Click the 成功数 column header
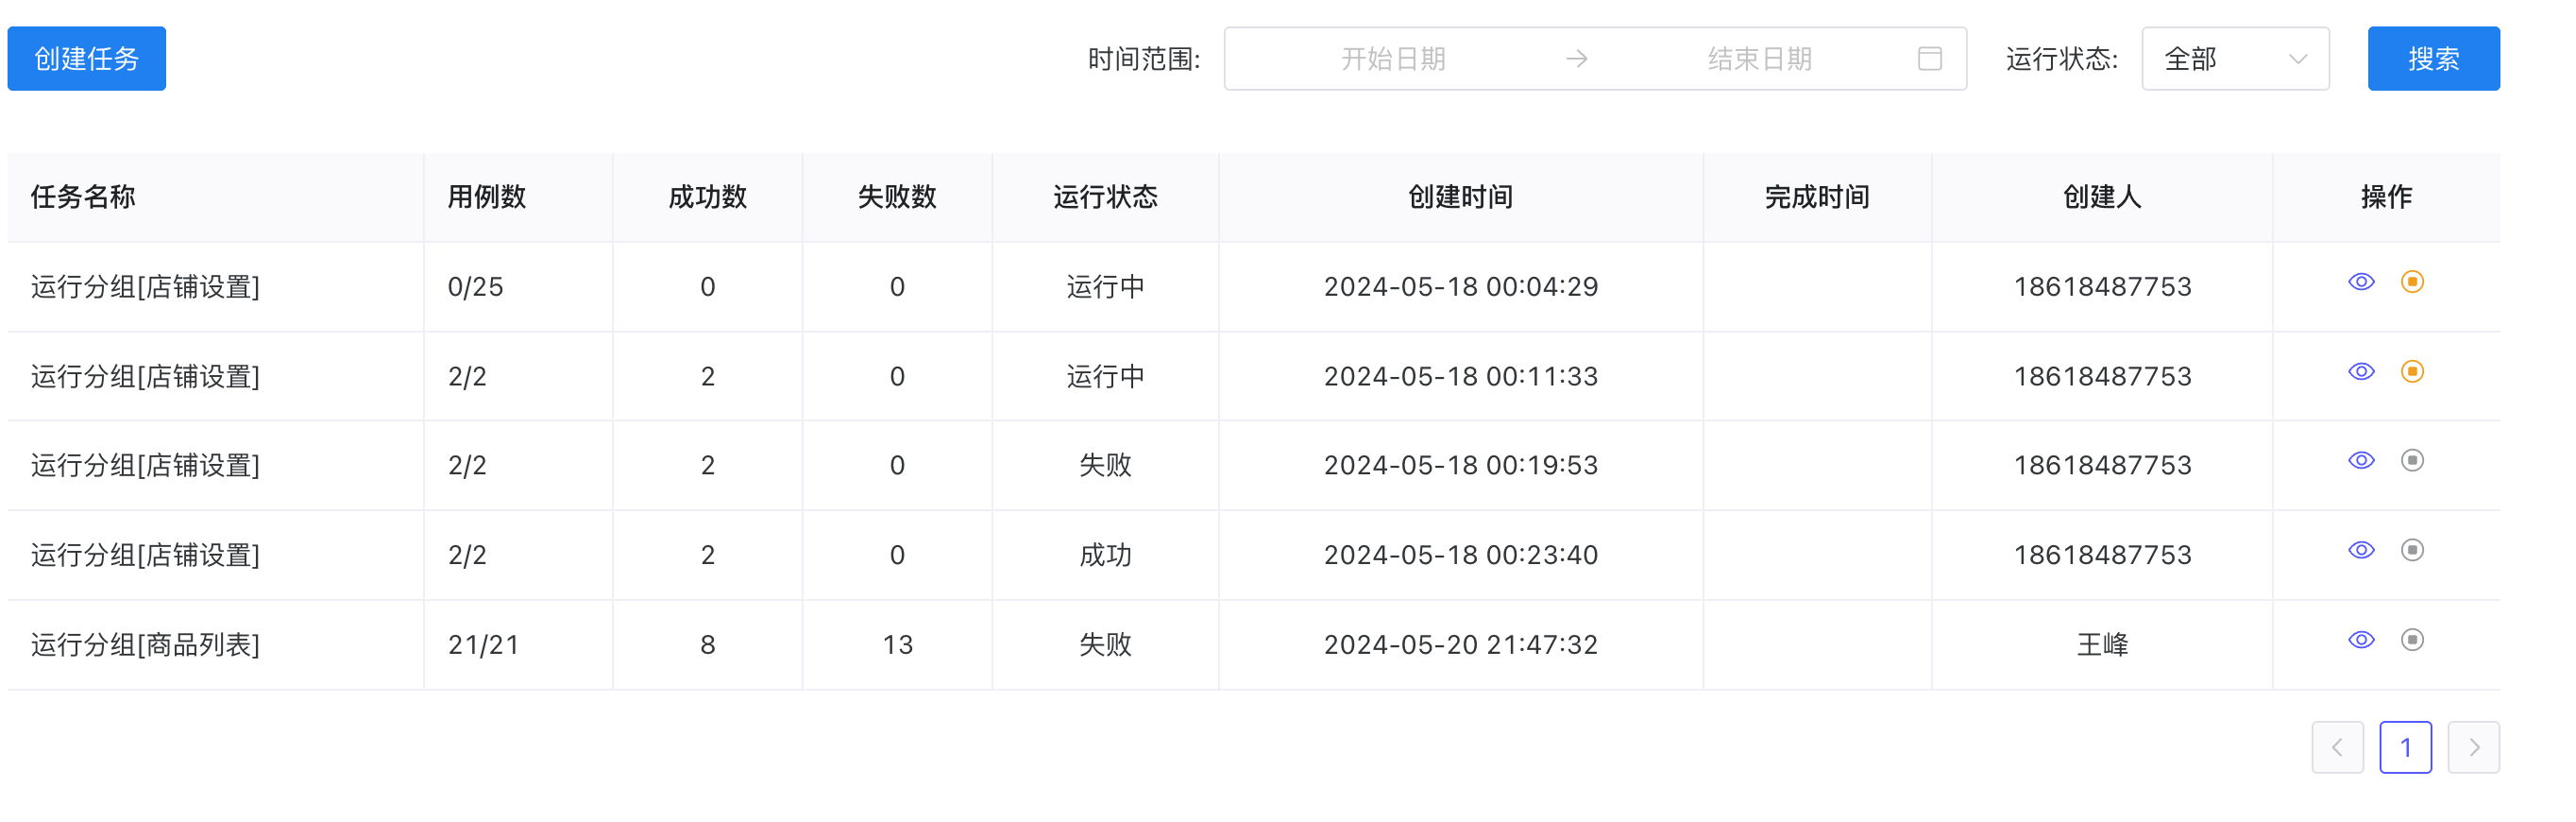This screenshot has height=822, width=2576. pyautogui.click(x=707, y=197)
